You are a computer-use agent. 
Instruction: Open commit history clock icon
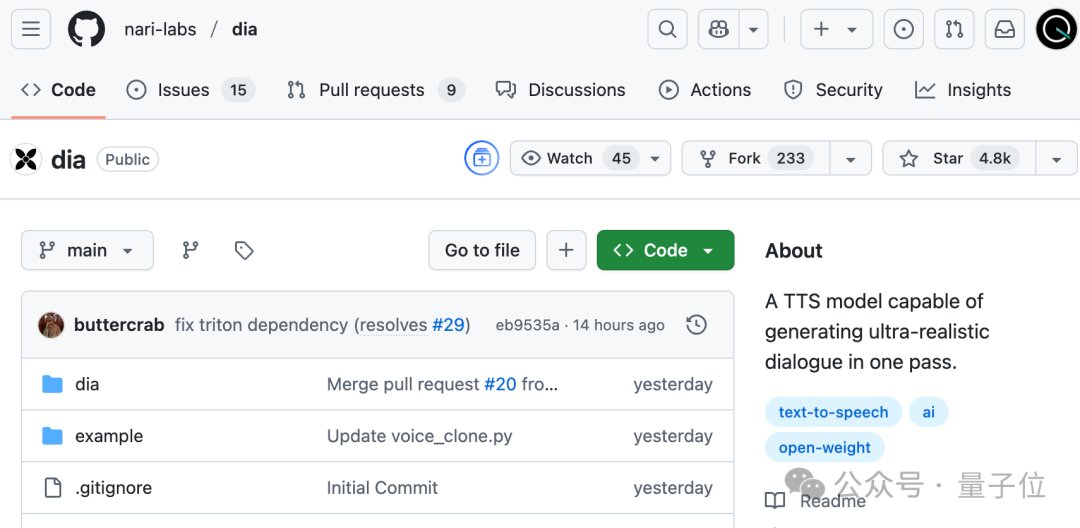click(x=697, y=325)
